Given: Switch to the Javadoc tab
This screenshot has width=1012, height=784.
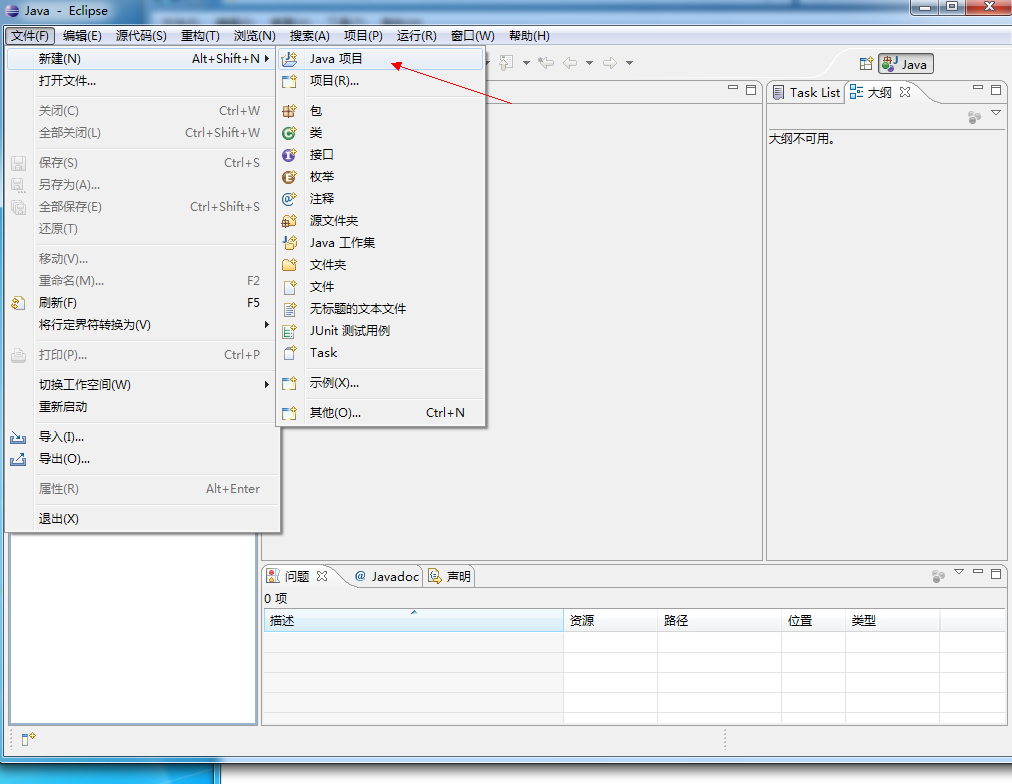Looking at the screenshot, I should pos(387,576).
